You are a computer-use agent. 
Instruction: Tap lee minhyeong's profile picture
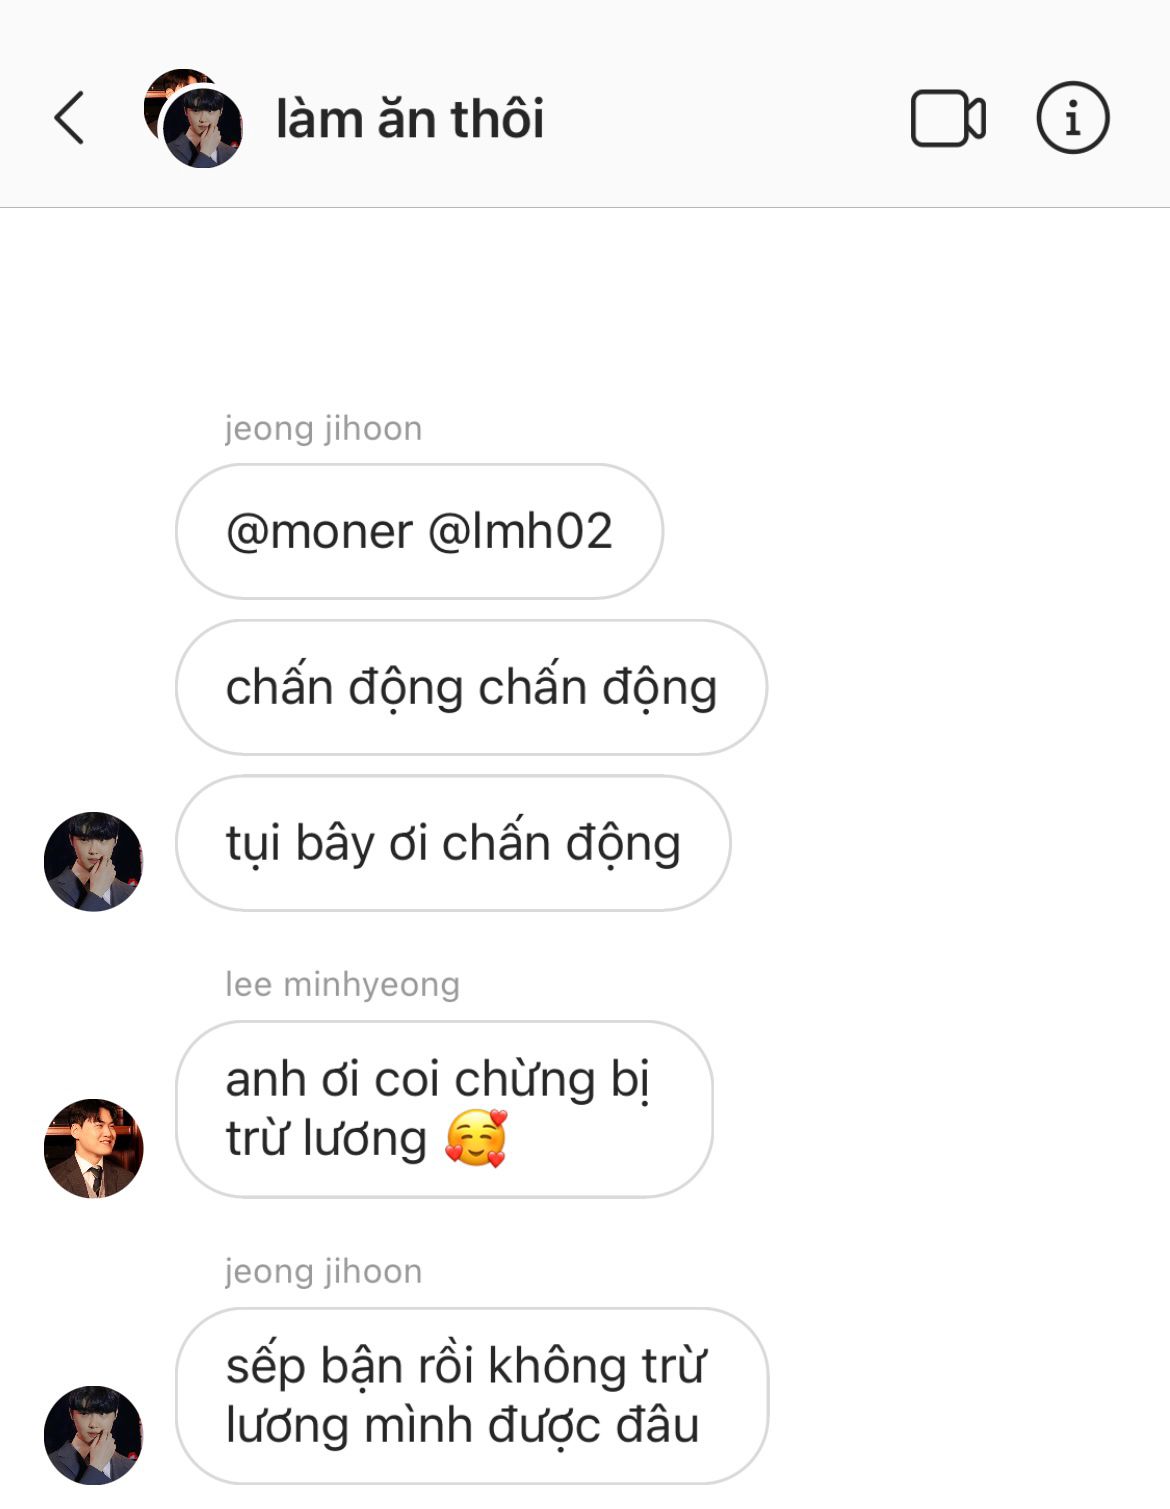[x=94, y=1148]
